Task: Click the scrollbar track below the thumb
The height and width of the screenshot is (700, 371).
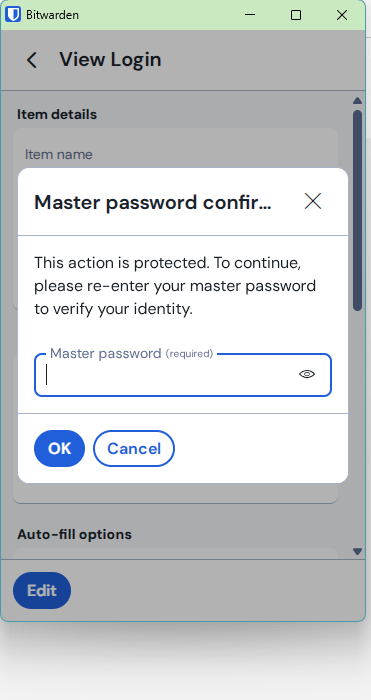Action: [357, 429]
